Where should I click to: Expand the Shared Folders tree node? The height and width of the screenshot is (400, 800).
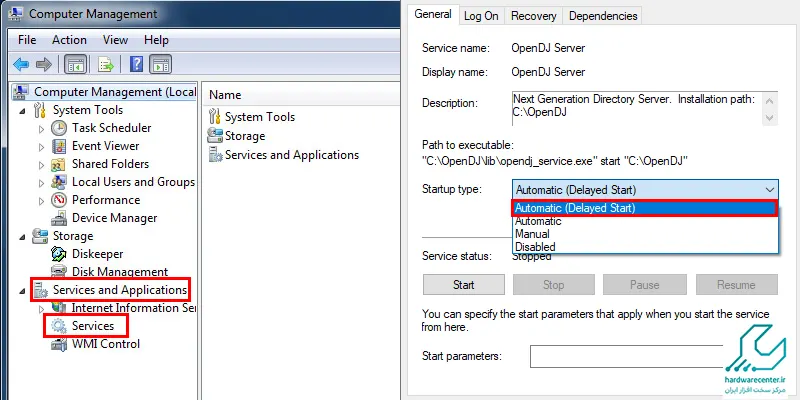[42, 165]
